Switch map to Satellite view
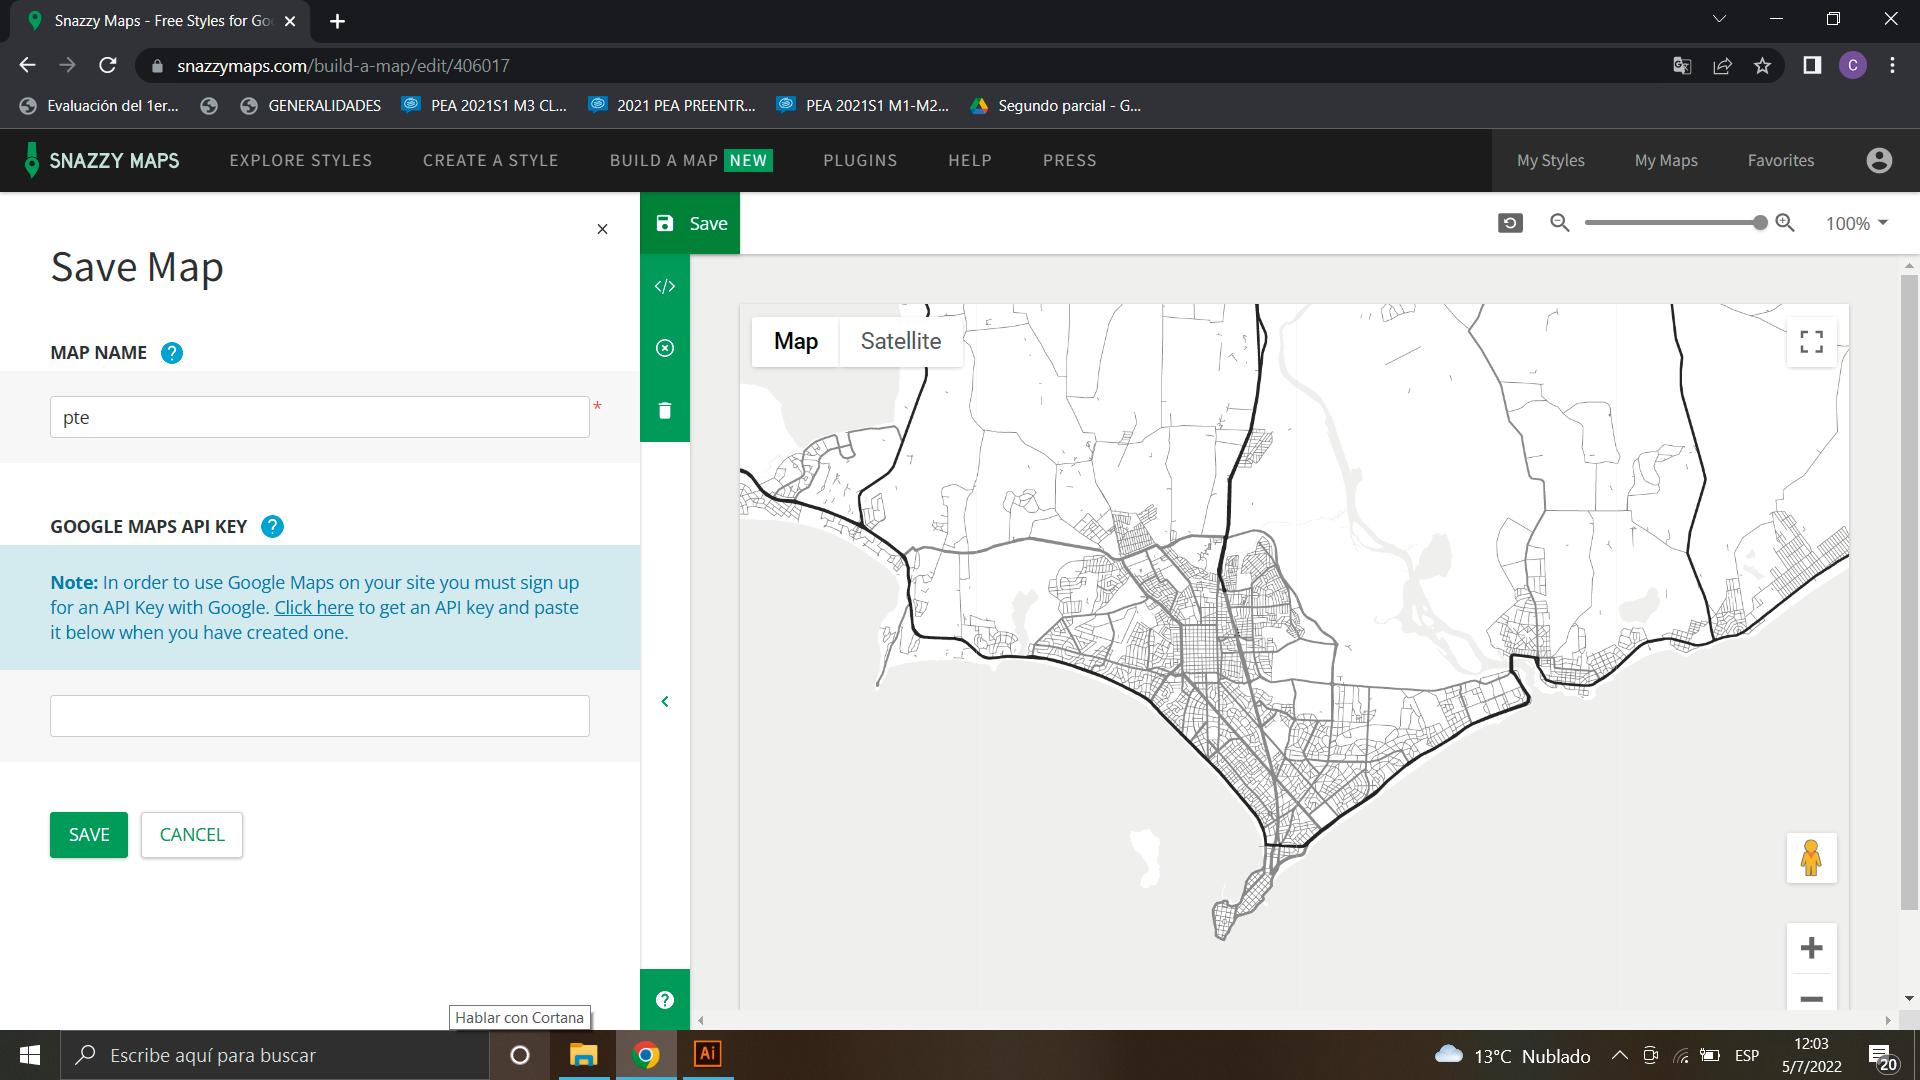The height and width of the screenshot is (1080, 1920). click(900, 341)
